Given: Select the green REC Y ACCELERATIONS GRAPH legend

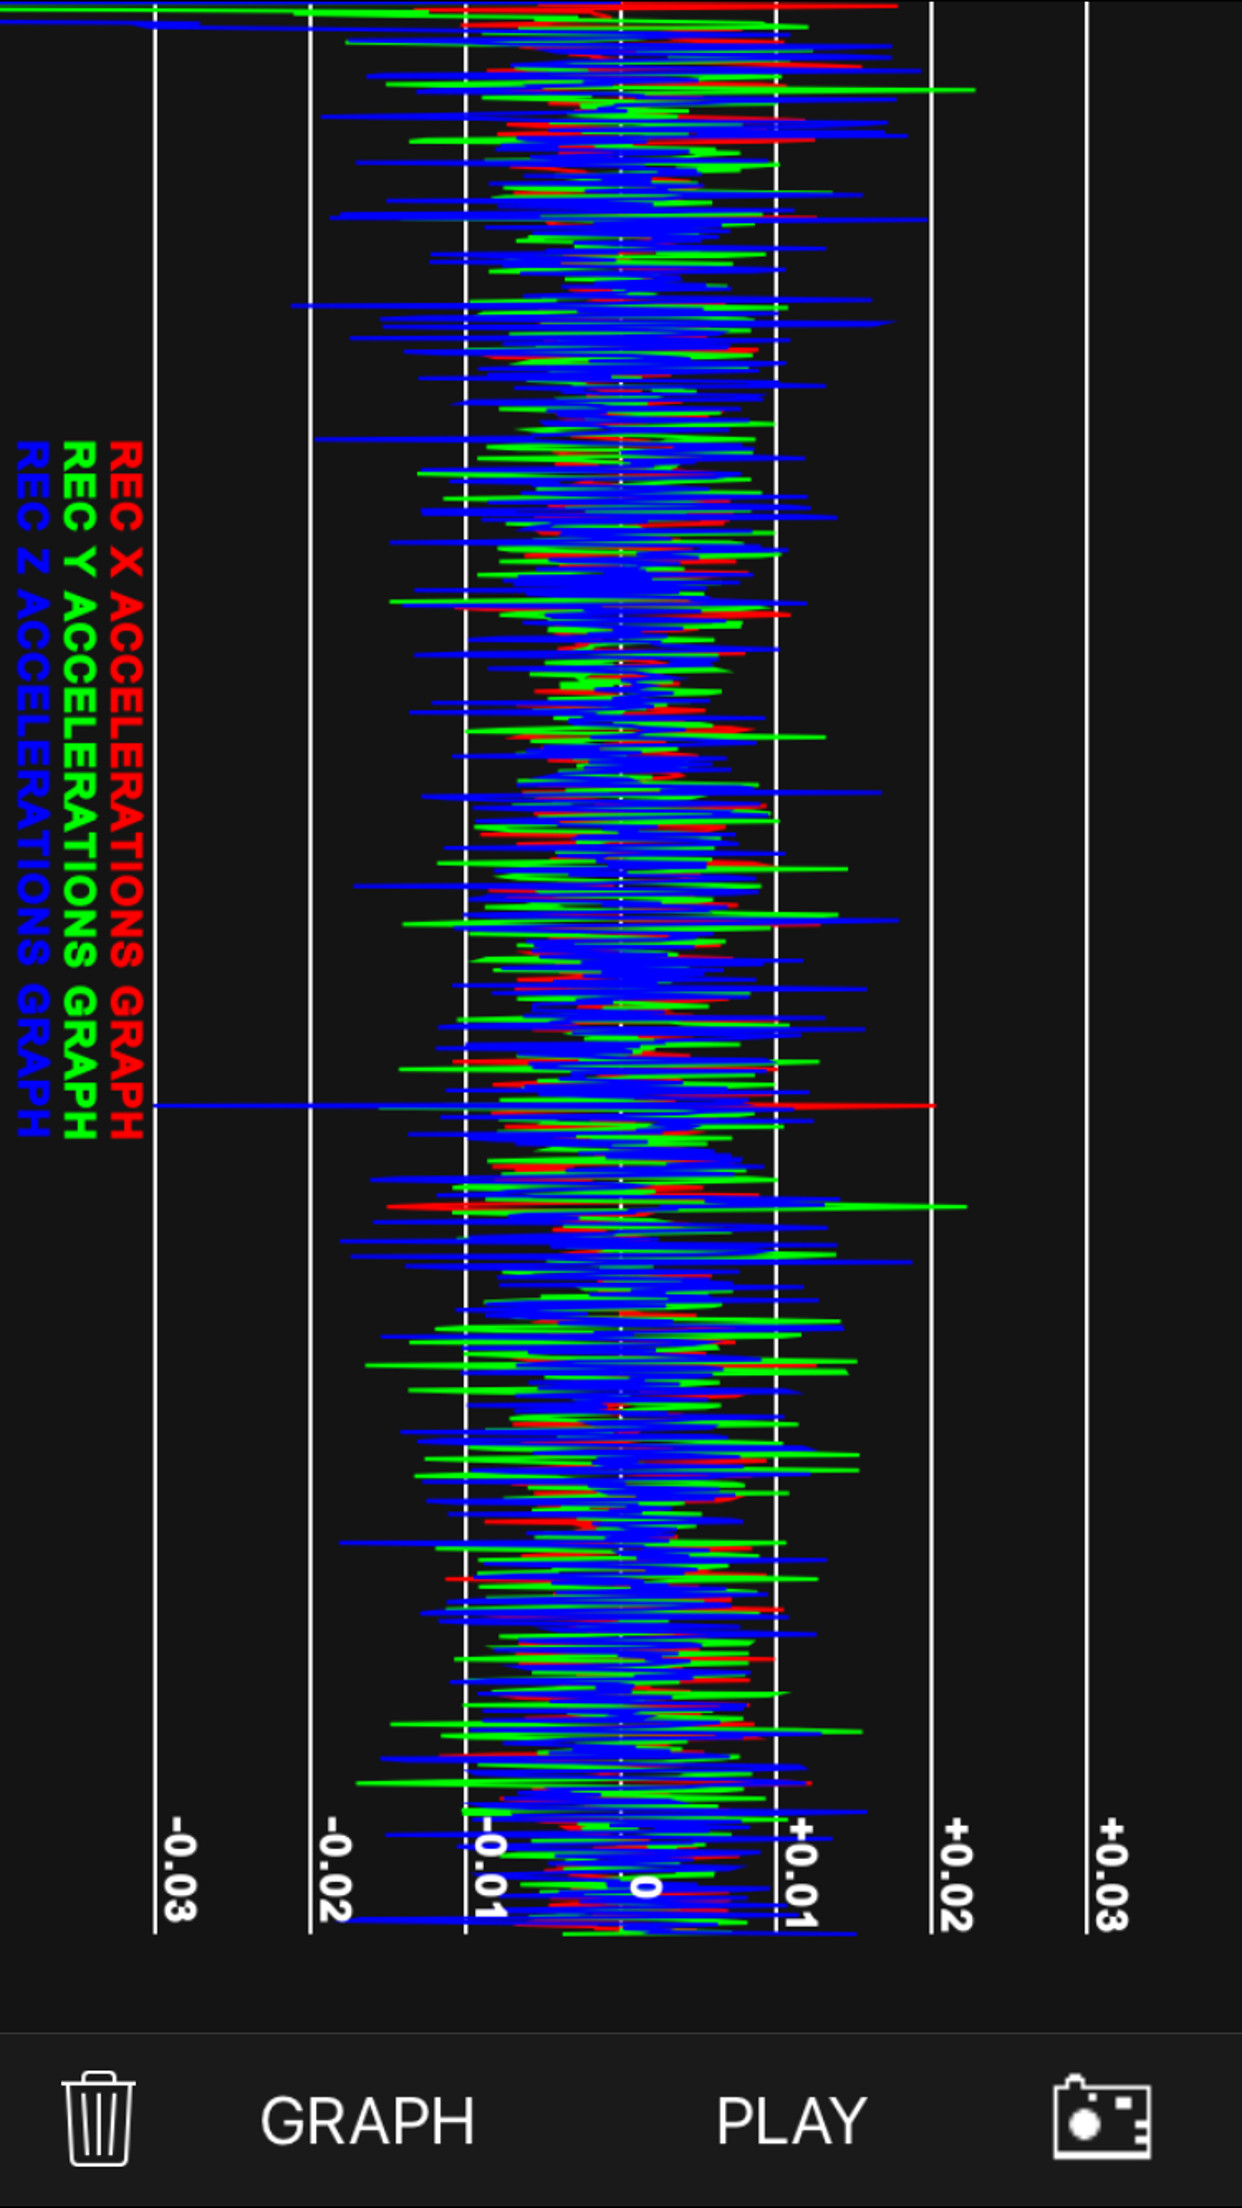Looking at the screenshot, I should (79, 789).
